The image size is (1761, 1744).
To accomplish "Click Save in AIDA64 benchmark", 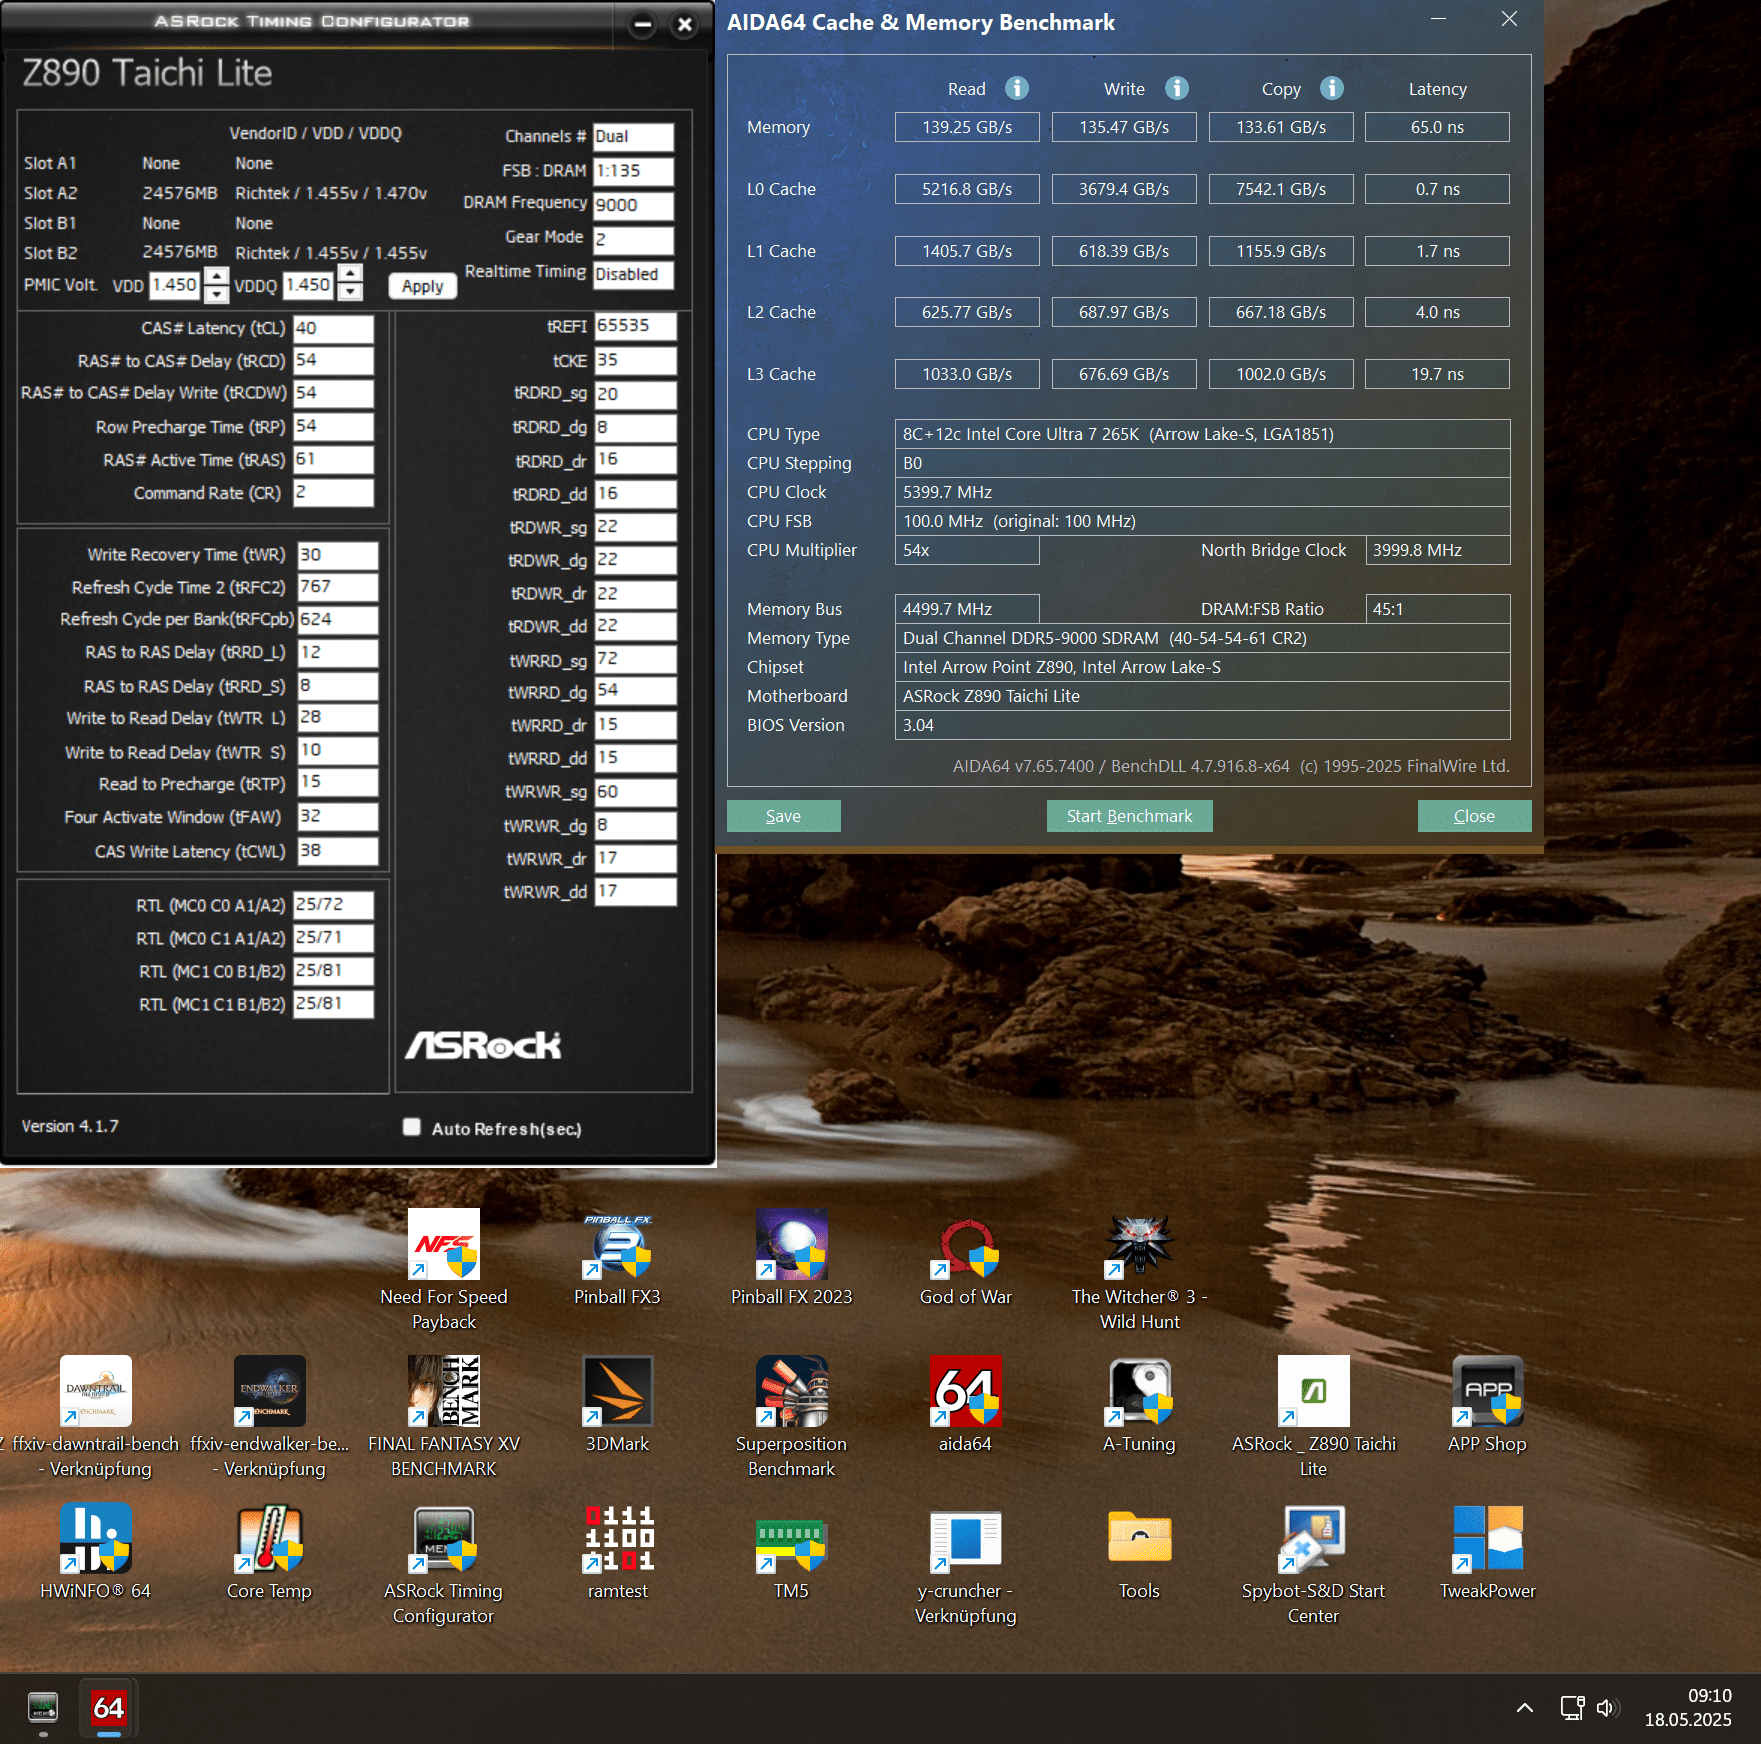I will click(x=783, y=816).
